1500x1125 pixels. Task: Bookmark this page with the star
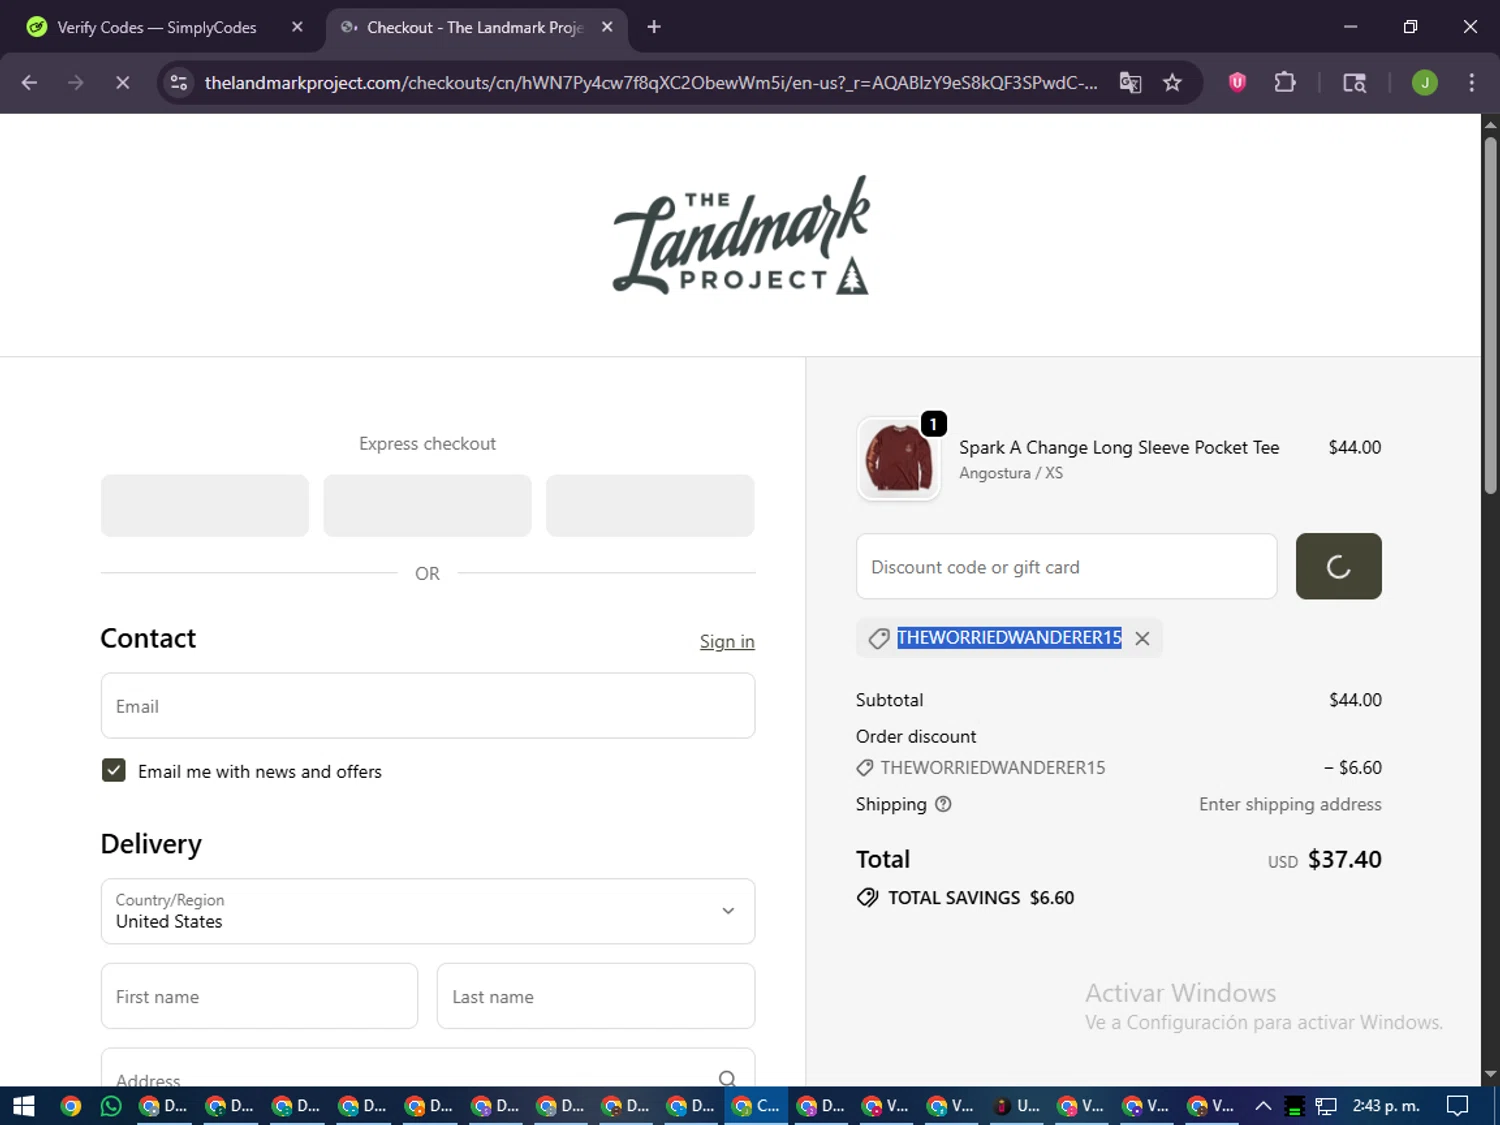[x=1172, y=83]
